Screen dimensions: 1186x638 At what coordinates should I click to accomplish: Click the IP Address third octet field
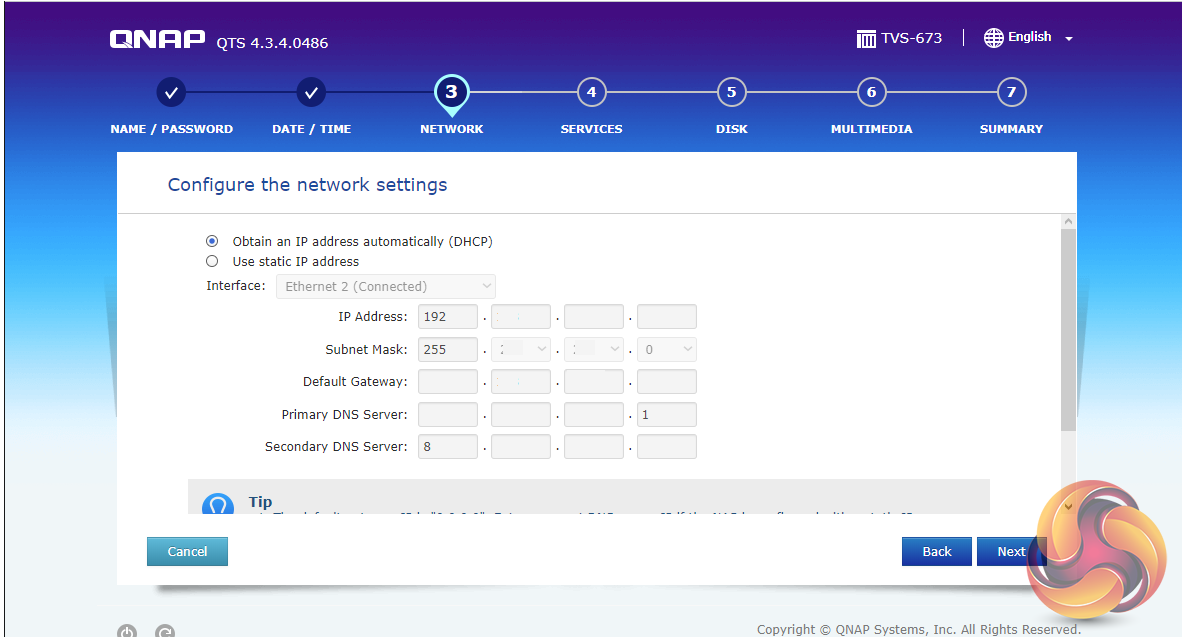click(x=594, y=317)
